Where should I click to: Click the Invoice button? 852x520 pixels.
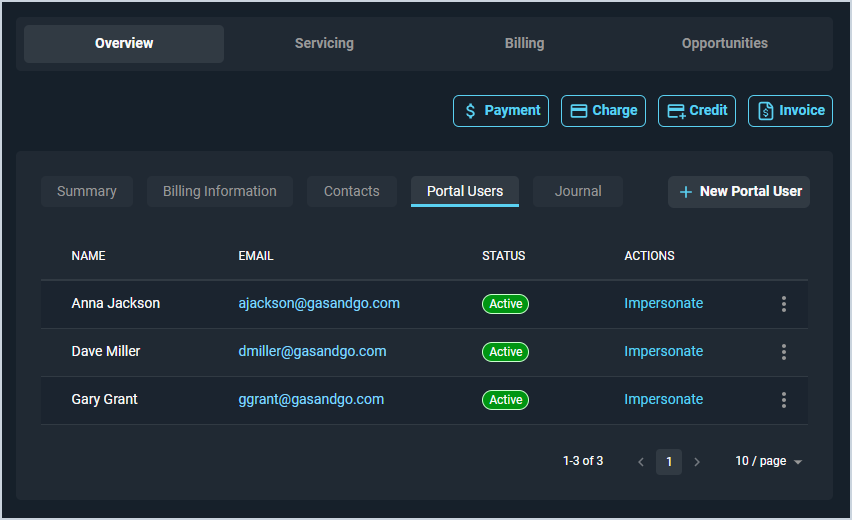pyautogui.click(x=790, y=111)
